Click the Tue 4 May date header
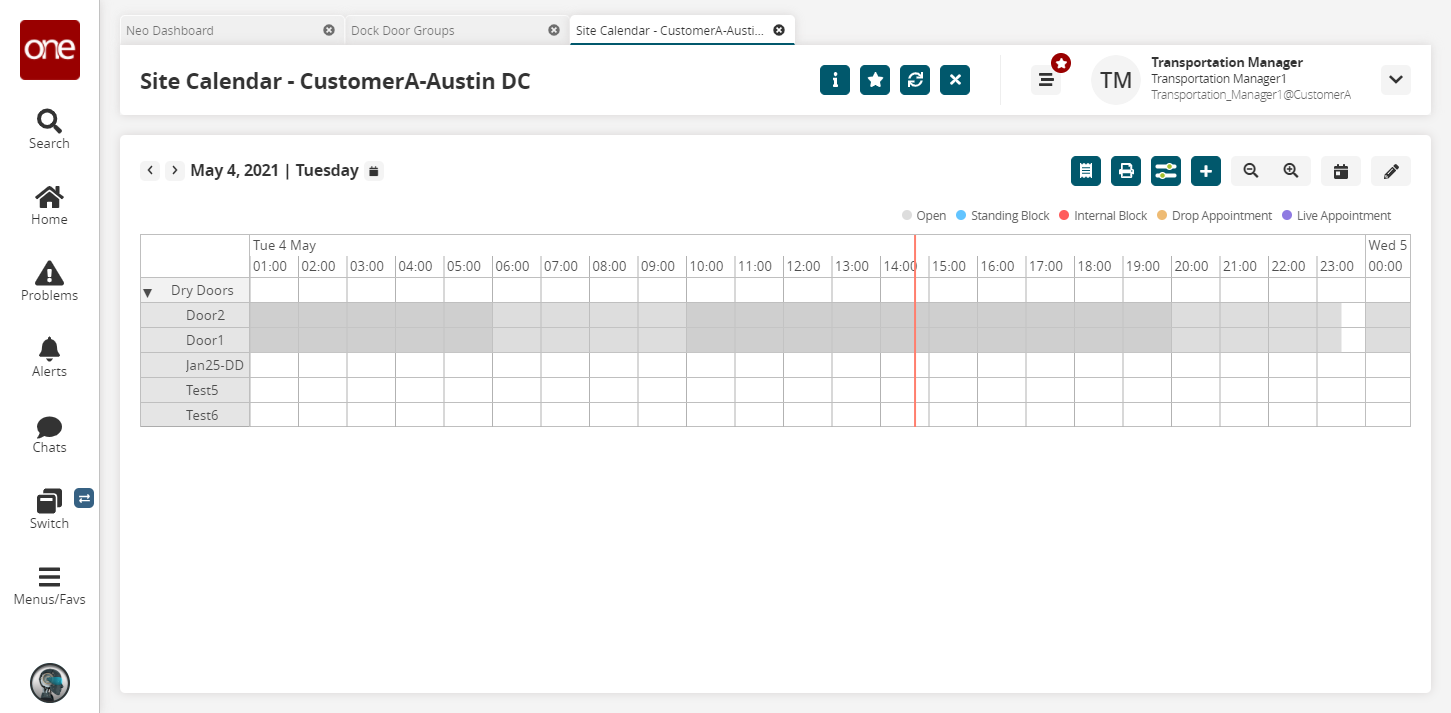The height and width of the screenshot is (713, 1451). (285, 245)
